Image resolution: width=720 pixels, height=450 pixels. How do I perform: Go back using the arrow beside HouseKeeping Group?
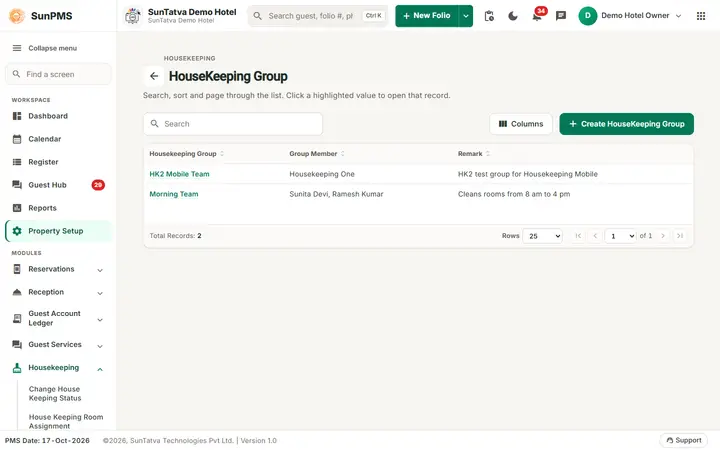tap(154, 76)
